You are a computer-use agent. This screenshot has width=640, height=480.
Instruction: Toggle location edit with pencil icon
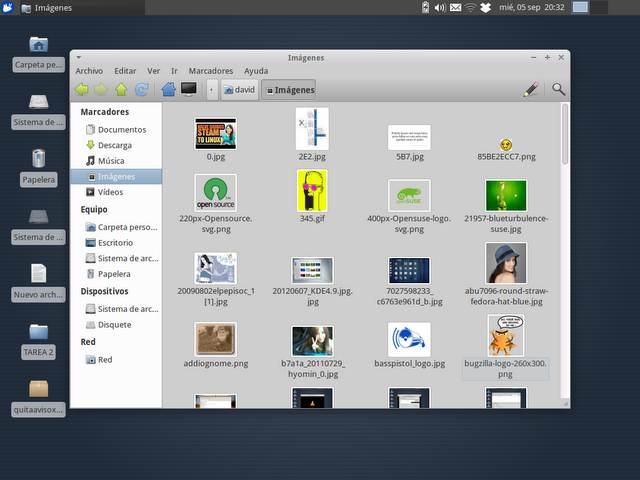click(x=531, y=89)
